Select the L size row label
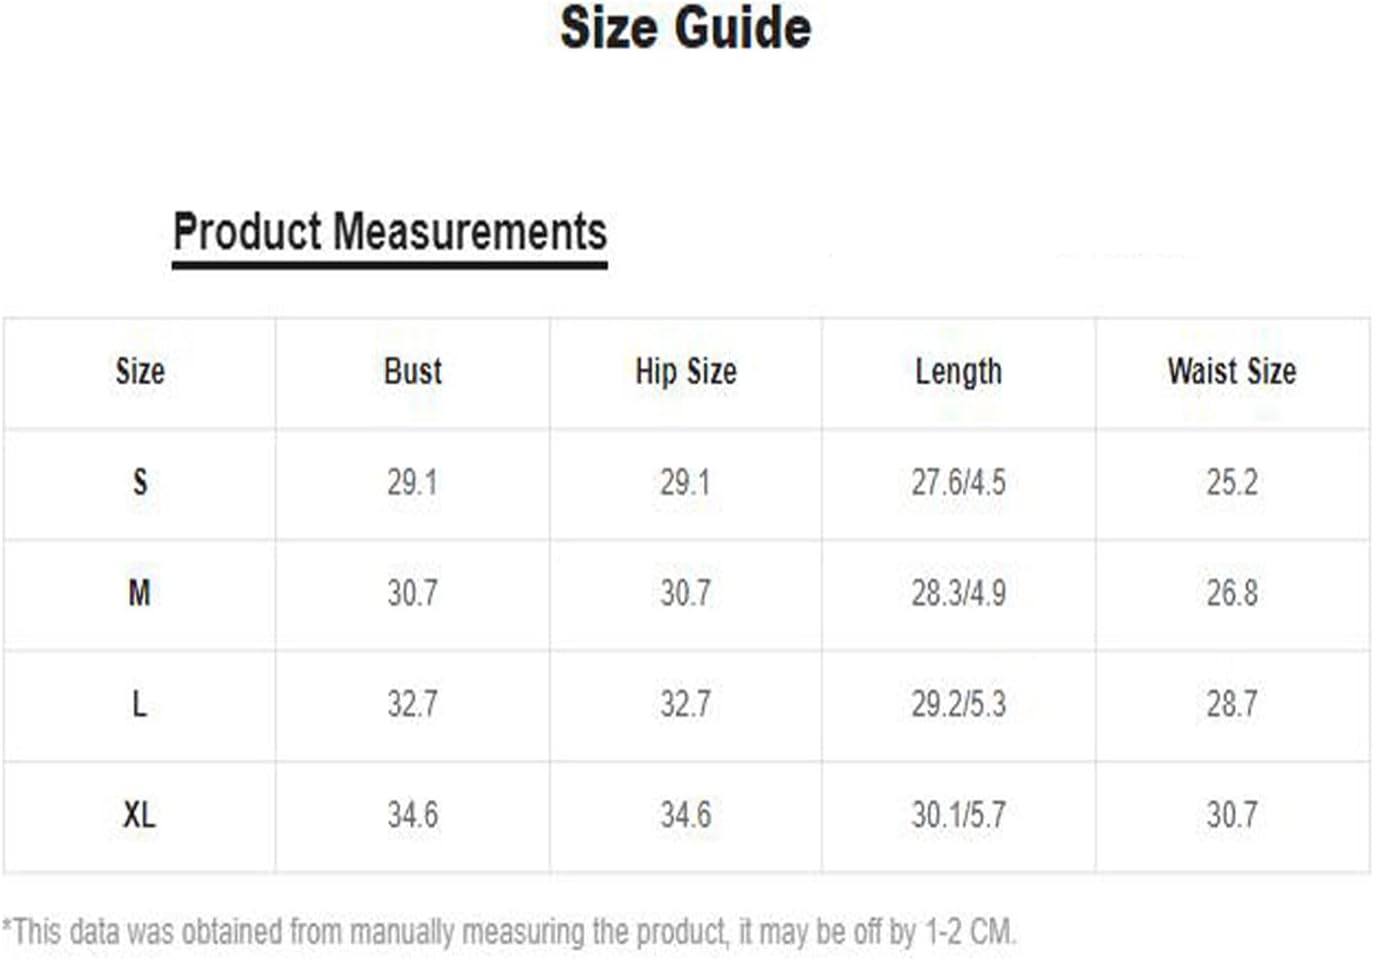Image resolution: width=1374 pixels, height=959 pixels. click(x=140, y=704)
